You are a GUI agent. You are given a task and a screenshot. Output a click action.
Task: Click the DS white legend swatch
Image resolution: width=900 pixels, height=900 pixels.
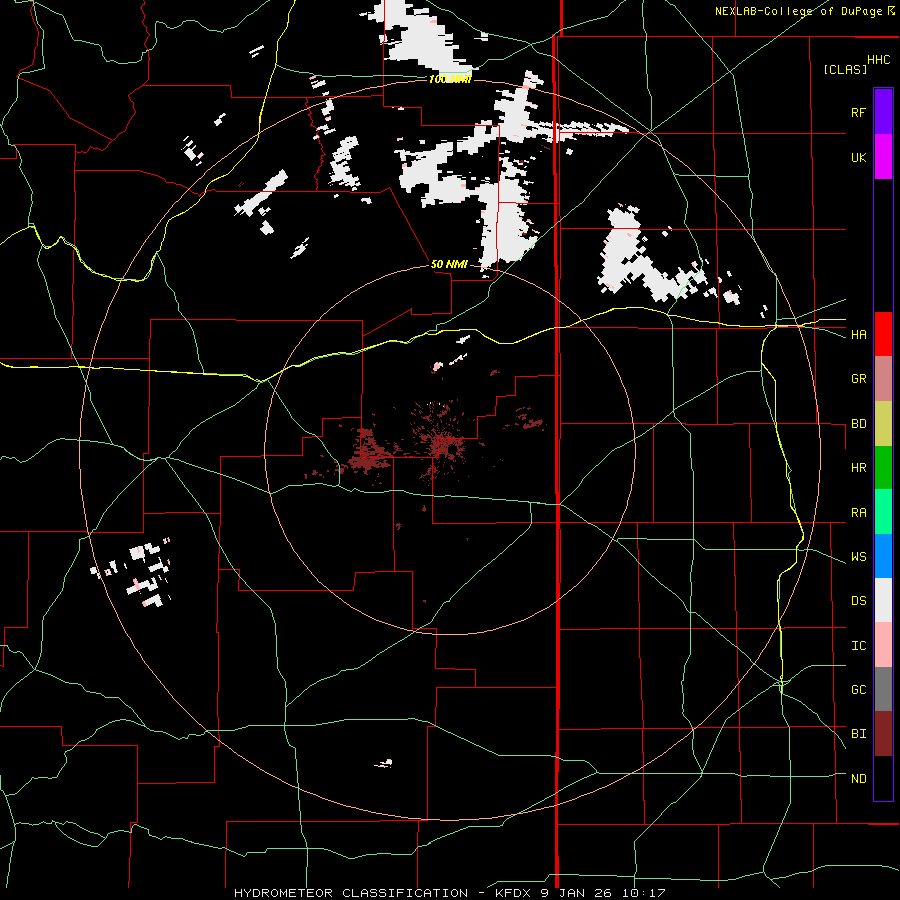[883, 600]
